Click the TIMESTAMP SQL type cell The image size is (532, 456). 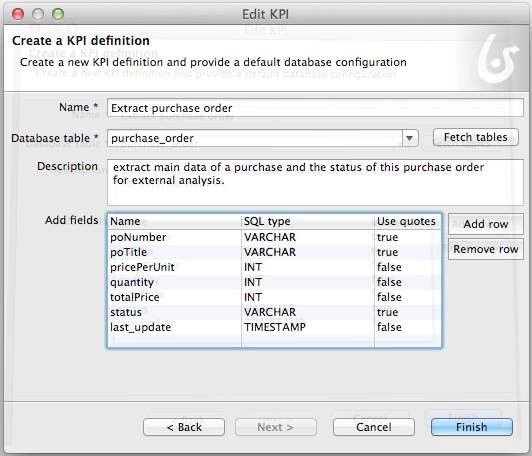[308, 327]
